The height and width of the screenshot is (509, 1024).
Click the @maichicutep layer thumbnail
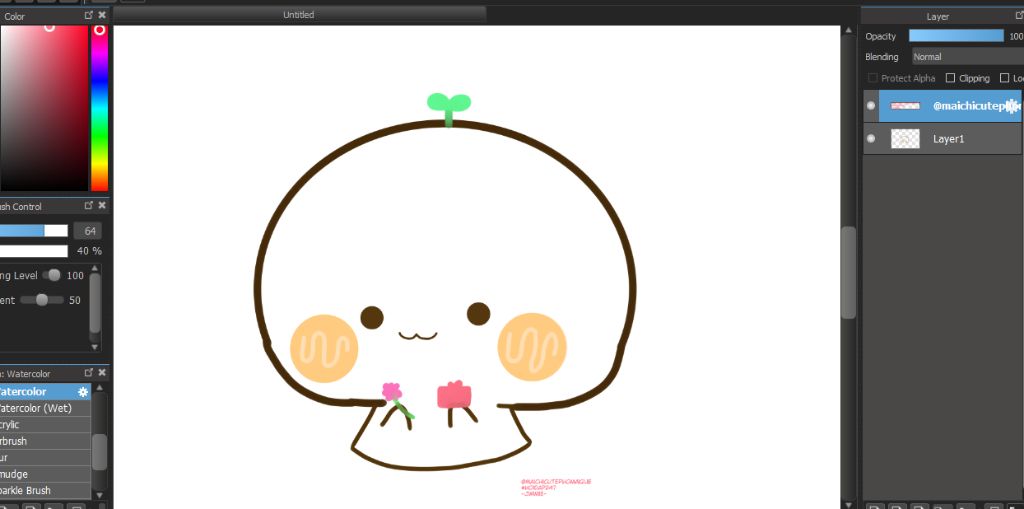tap(905, 105)
